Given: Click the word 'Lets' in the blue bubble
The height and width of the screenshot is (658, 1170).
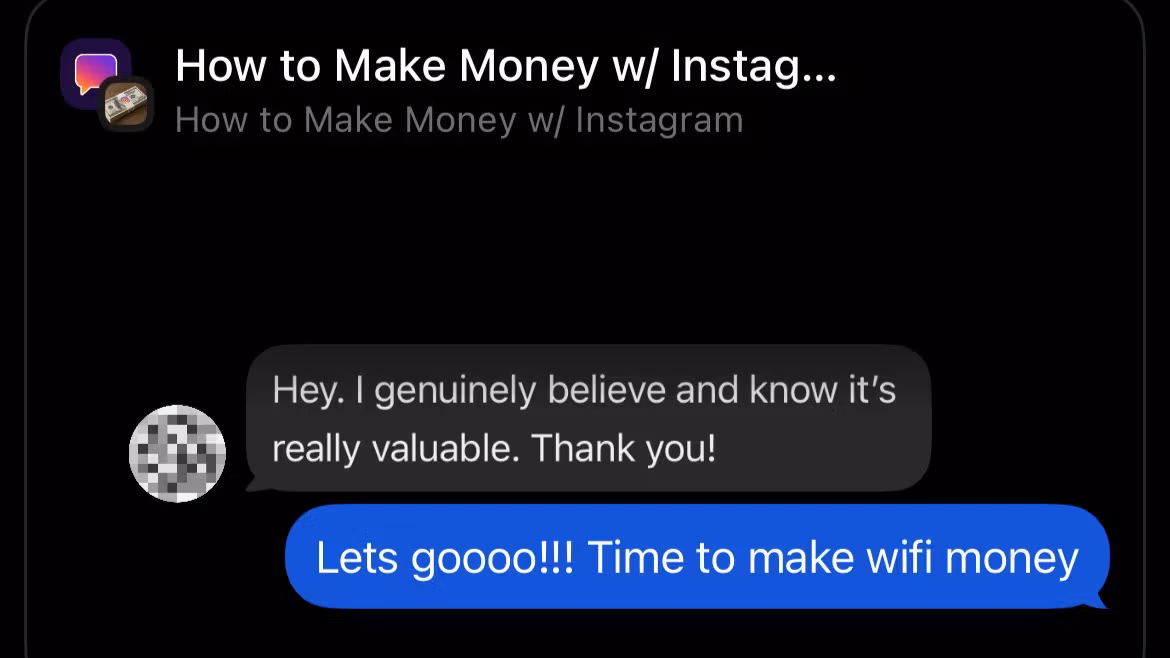Looking at the screenshot, I should 357,558.
